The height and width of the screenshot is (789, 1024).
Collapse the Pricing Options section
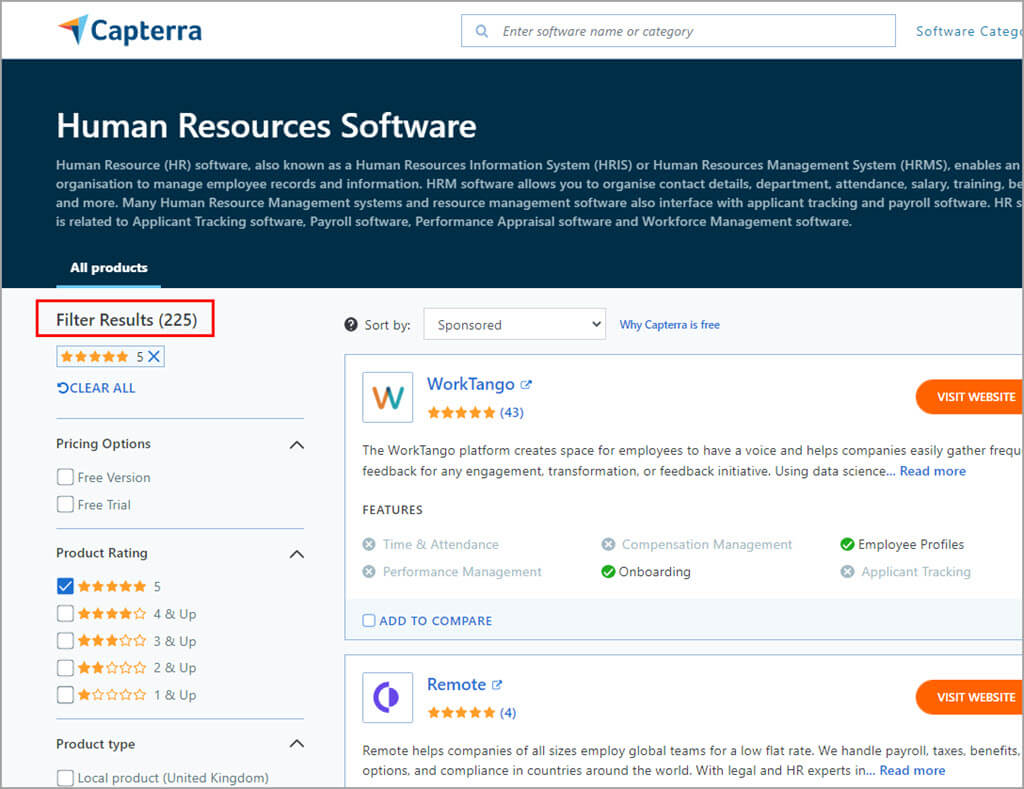tap(296, 444)
